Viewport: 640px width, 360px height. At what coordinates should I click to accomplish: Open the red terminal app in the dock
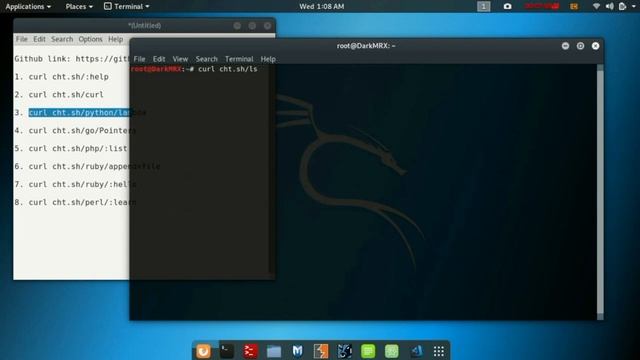click(x=250, y=351)
